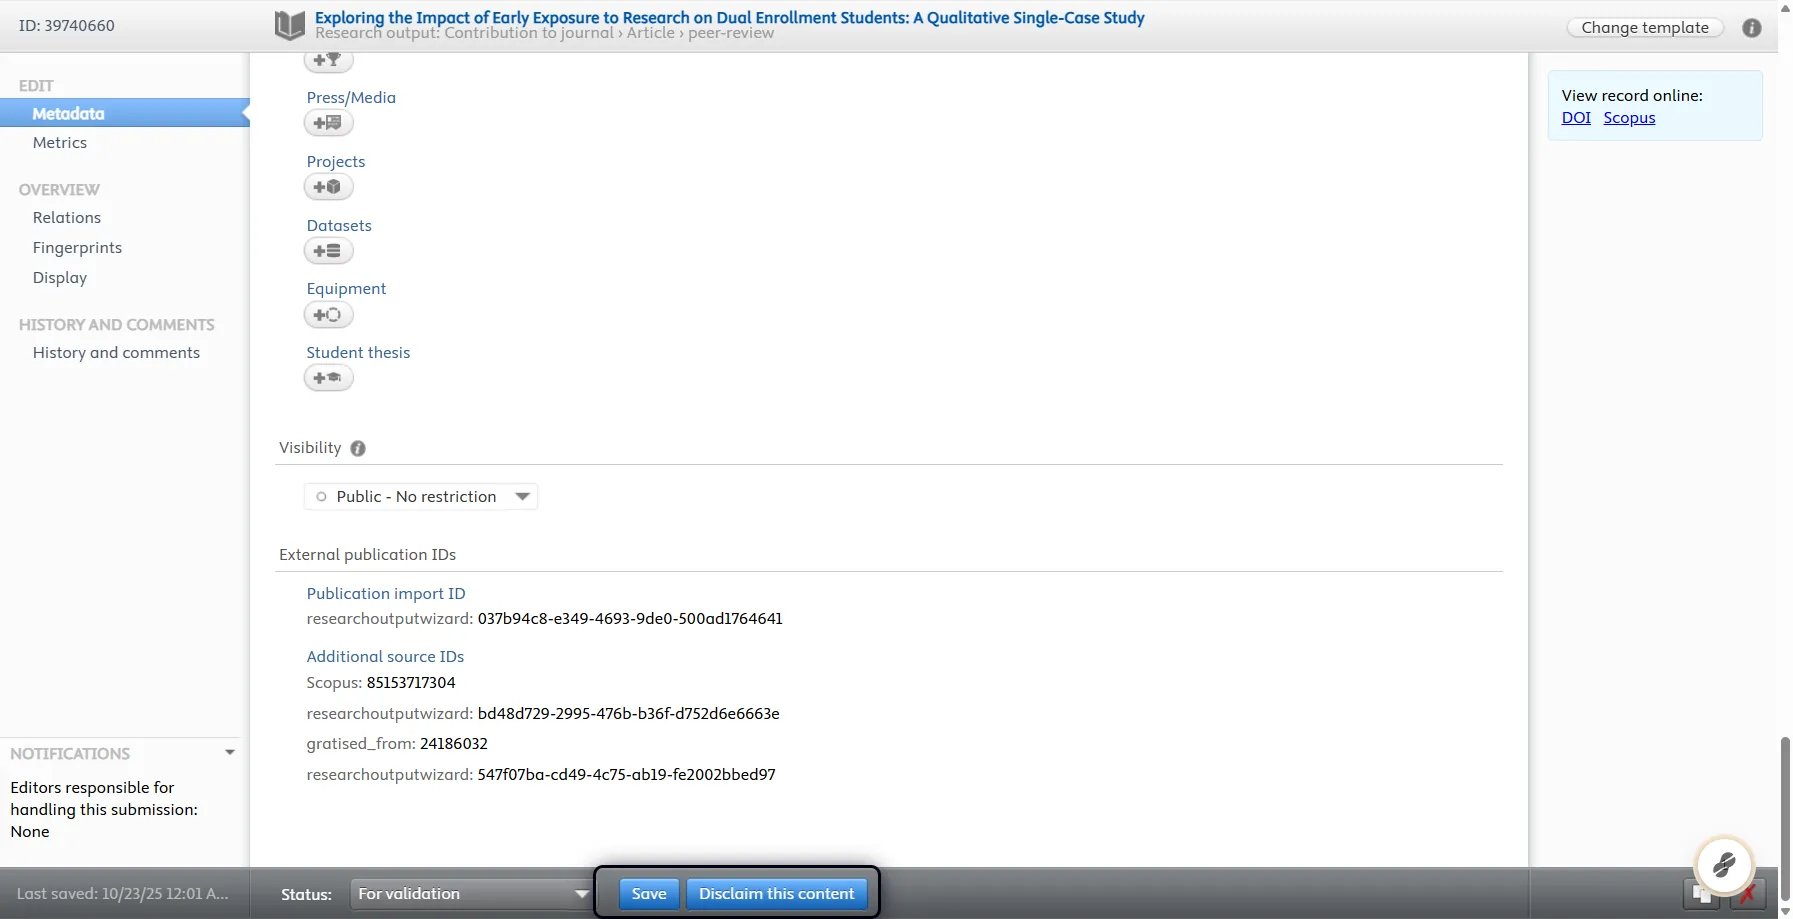Screen dimensions: 1793x919
Task: Click the Change template button
Action: coord(1645,28)
